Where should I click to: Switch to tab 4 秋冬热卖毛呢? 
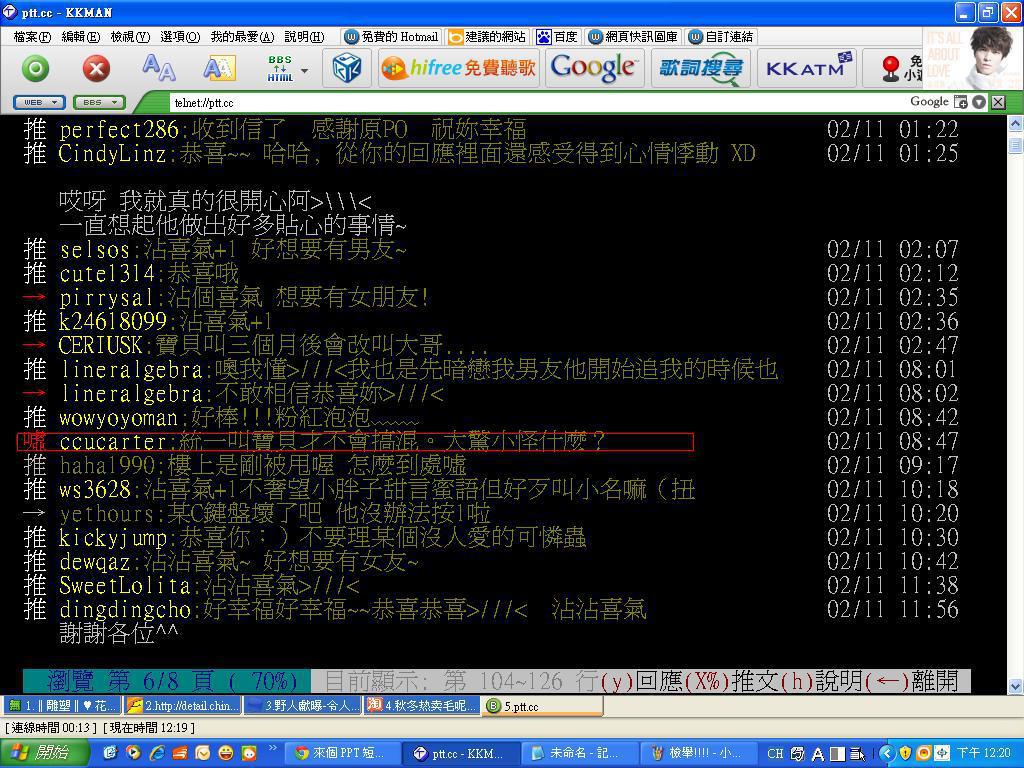click(x=422, y=705)
